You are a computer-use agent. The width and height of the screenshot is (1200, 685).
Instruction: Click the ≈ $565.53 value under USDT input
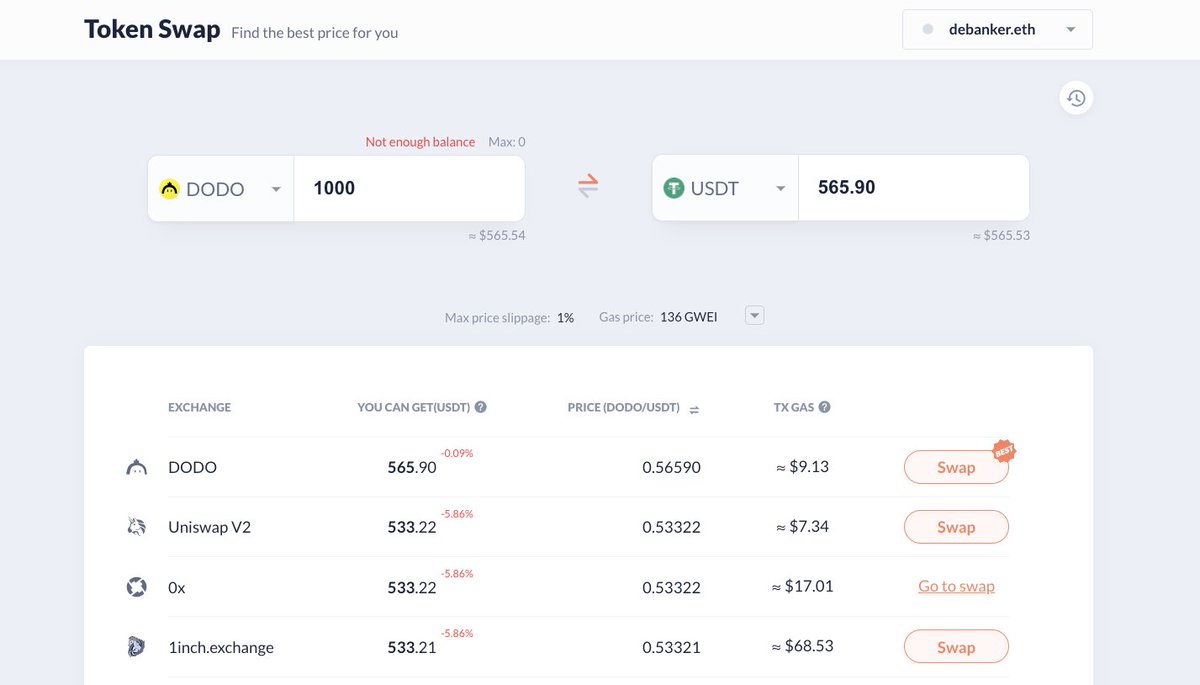pyautogui.click(x=1001, y=236)
